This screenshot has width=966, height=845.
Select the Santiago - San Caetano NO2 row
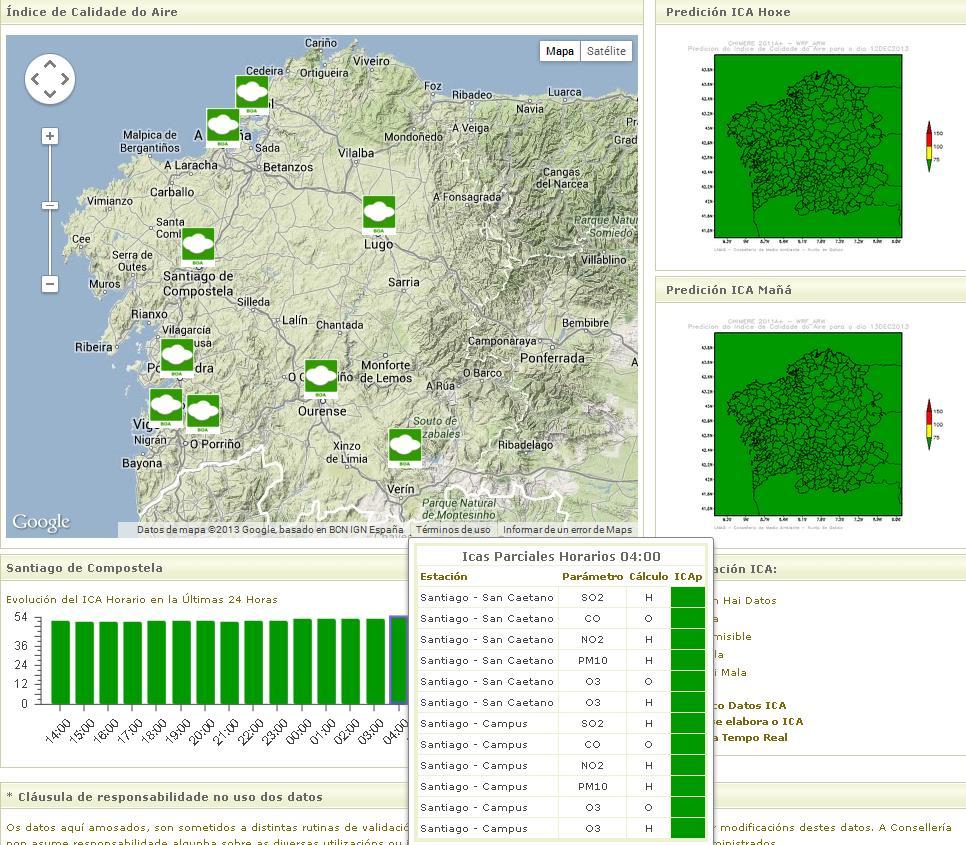561,639
